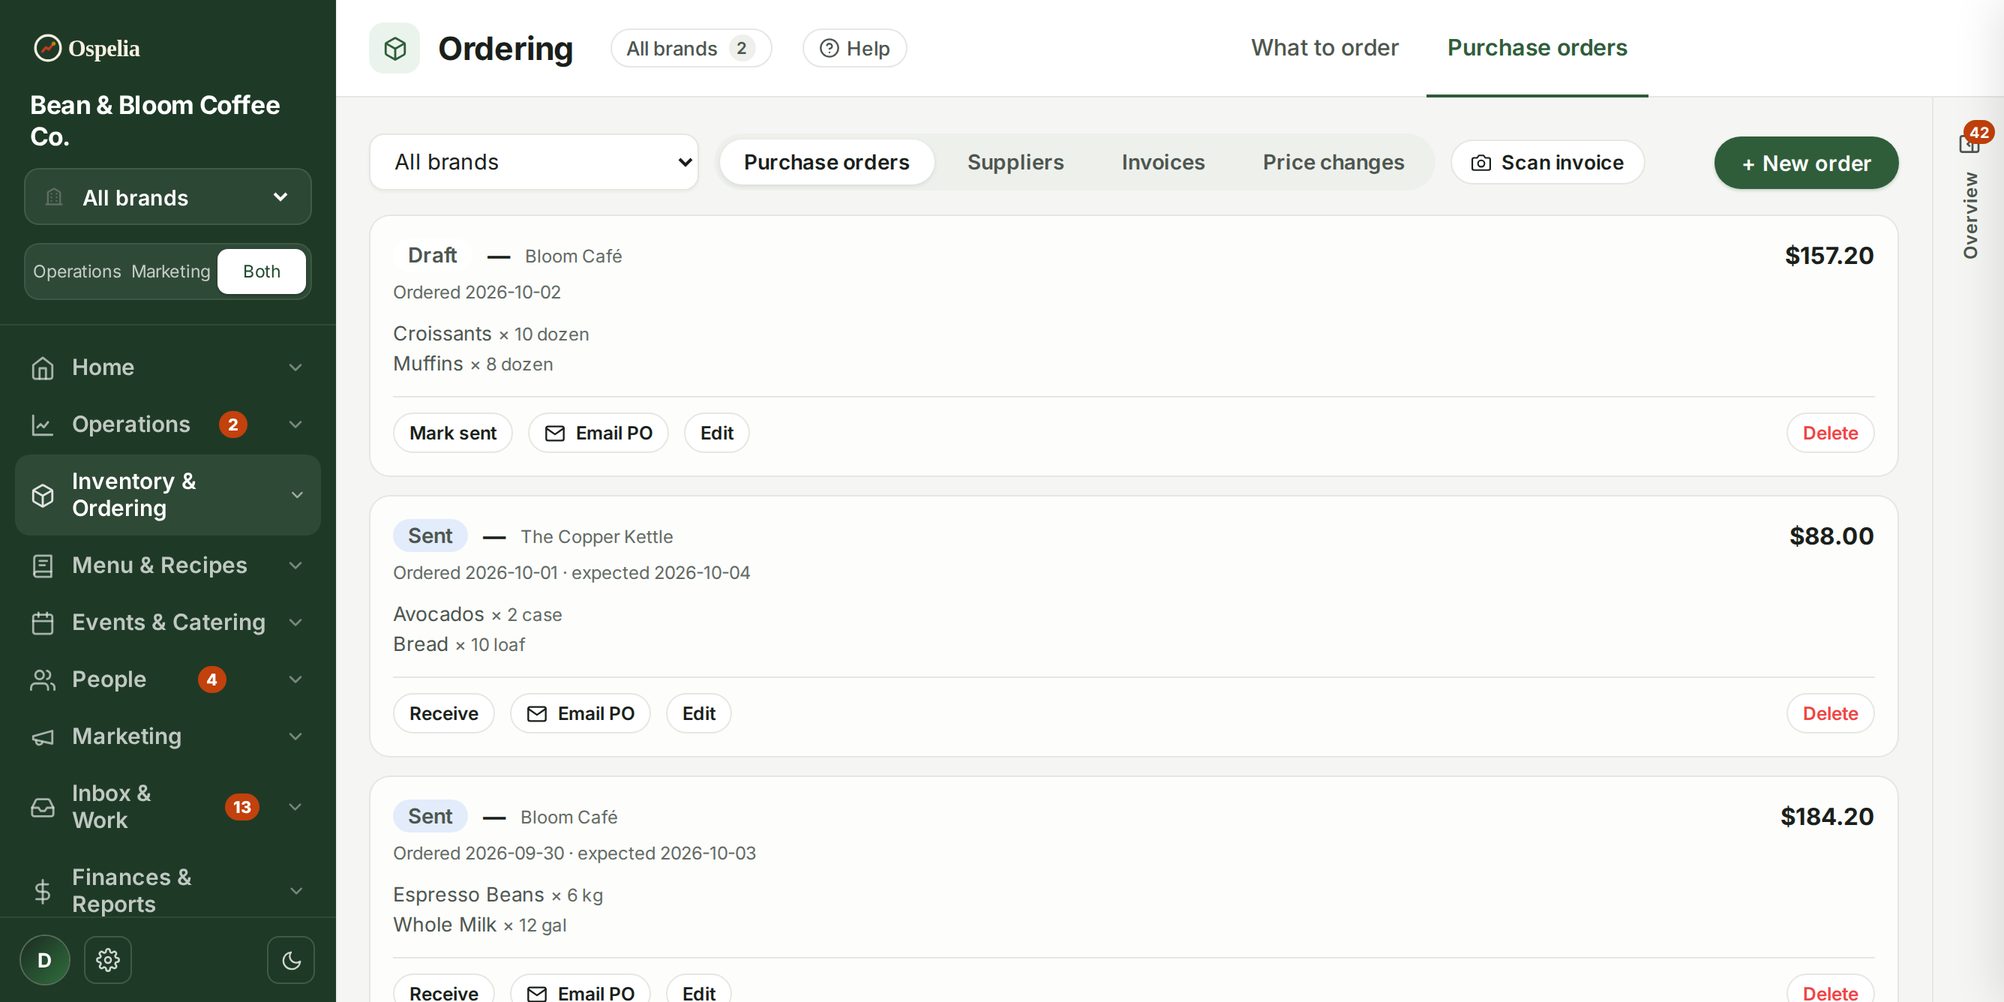Image resolution: width=2004 pixels, height=1002 pixels.
Task: Open the Inbox & Work tray icon
Action: coord(42,807)
